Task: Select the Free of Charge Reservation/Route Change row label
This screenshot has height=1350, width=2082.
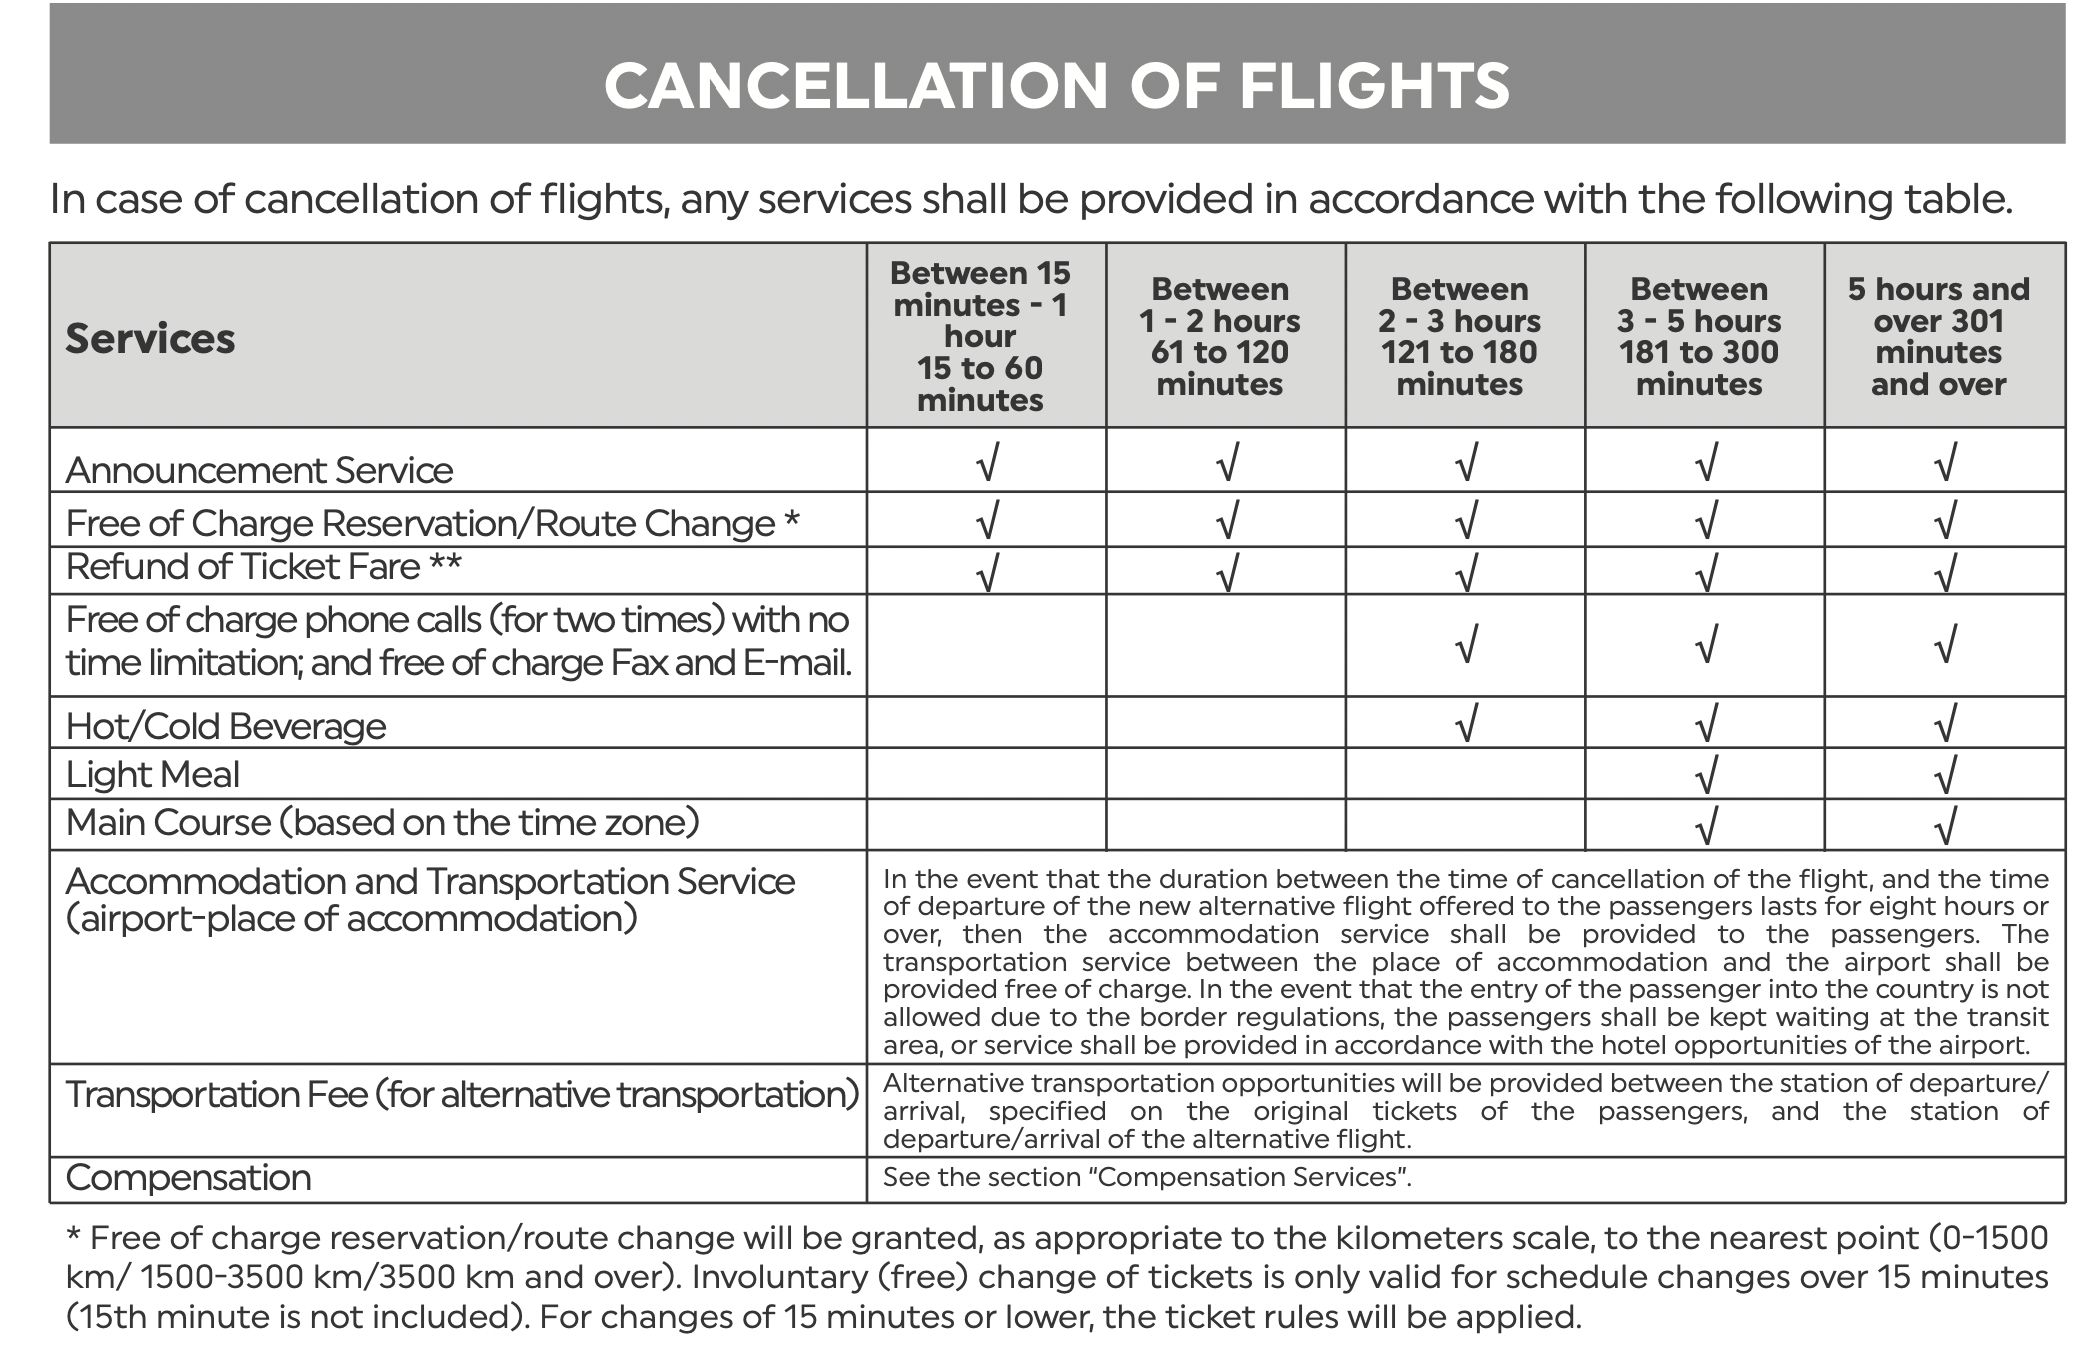Action: [432, 523]
